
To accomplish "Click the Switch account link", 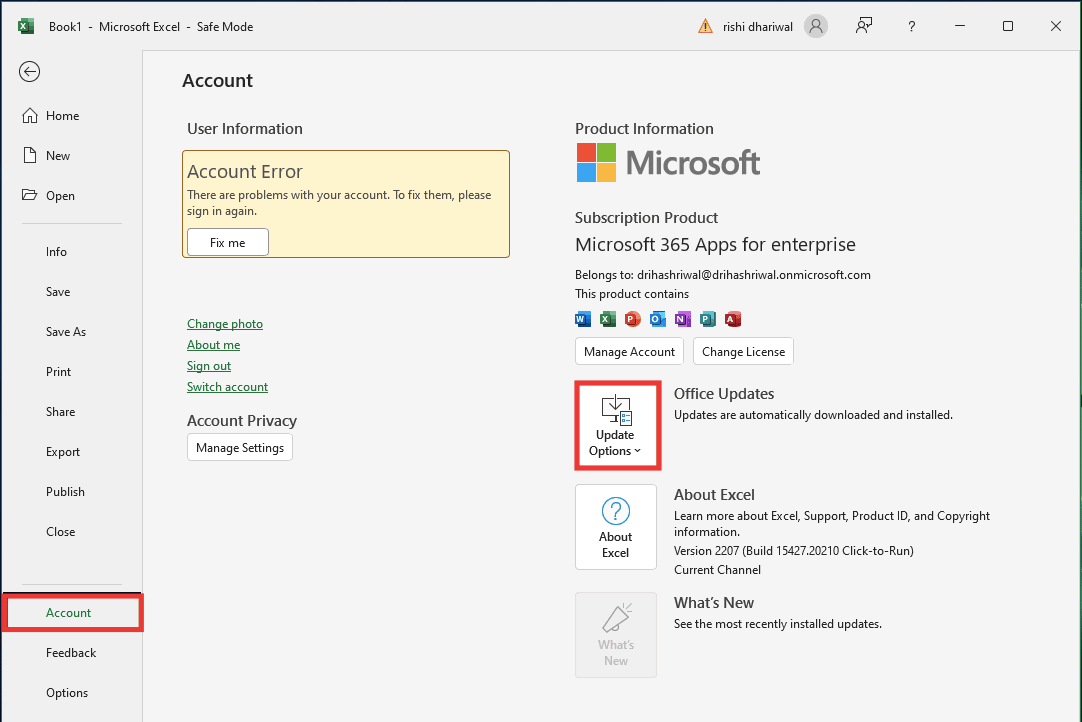I will [227, 387].
